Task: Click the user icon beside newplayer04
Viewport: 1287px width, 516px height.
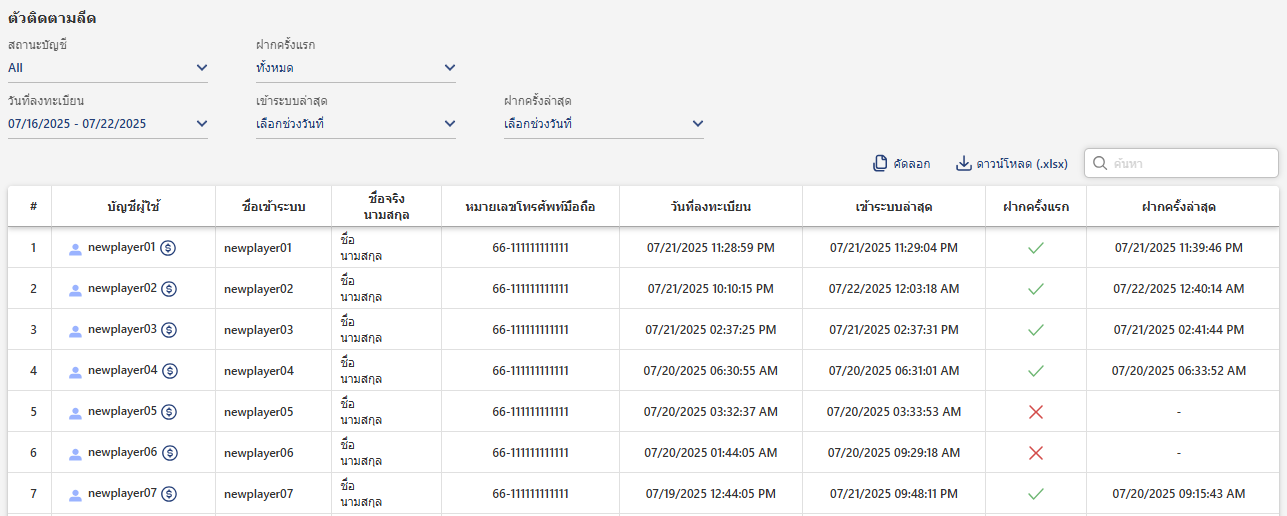Action: point(75,372)
